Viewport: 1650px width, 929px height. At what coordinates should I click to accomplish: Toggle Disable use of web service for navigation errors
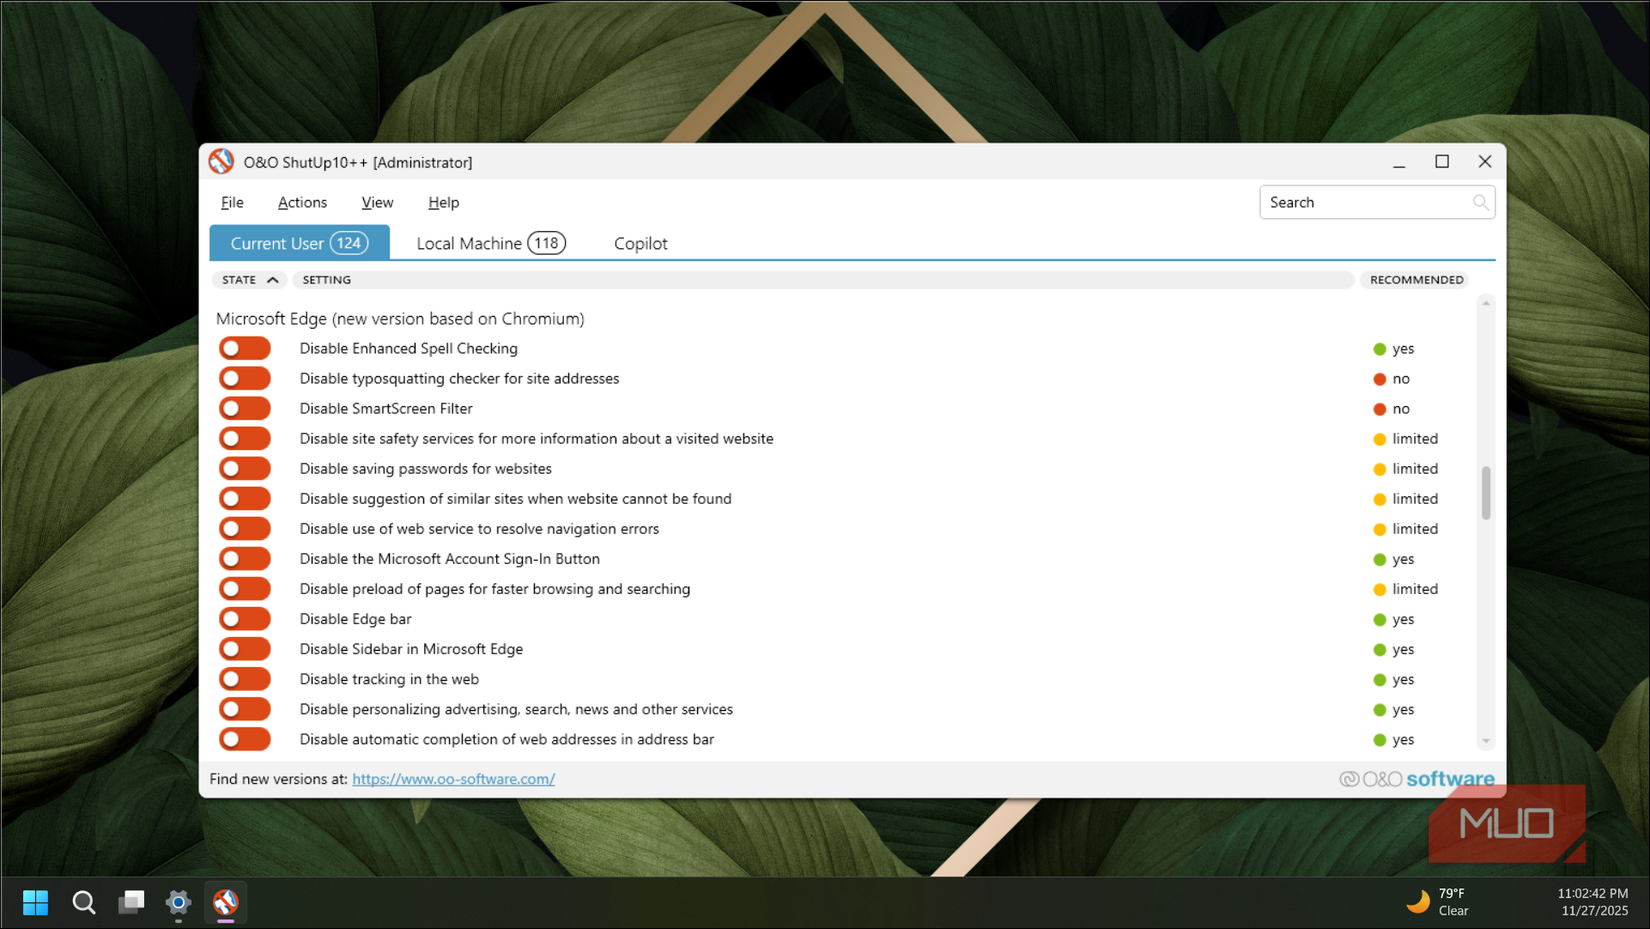click(245, 528)
